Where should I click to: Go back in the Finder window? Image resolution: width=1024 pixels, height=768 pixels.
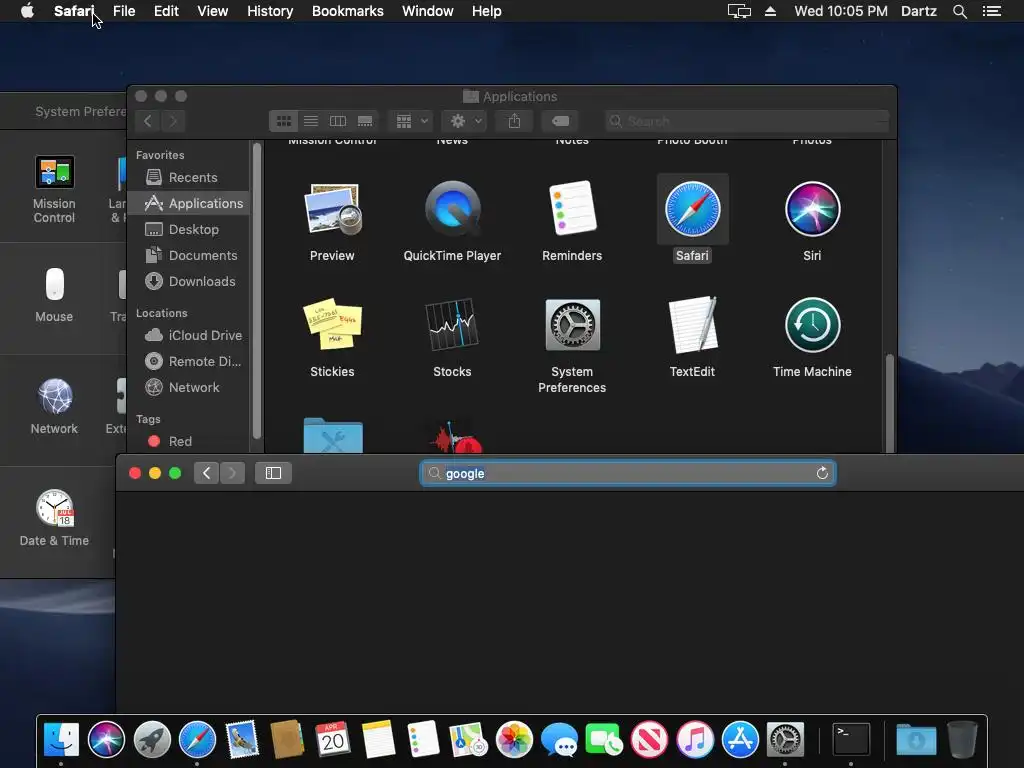(x=148, y=121)
